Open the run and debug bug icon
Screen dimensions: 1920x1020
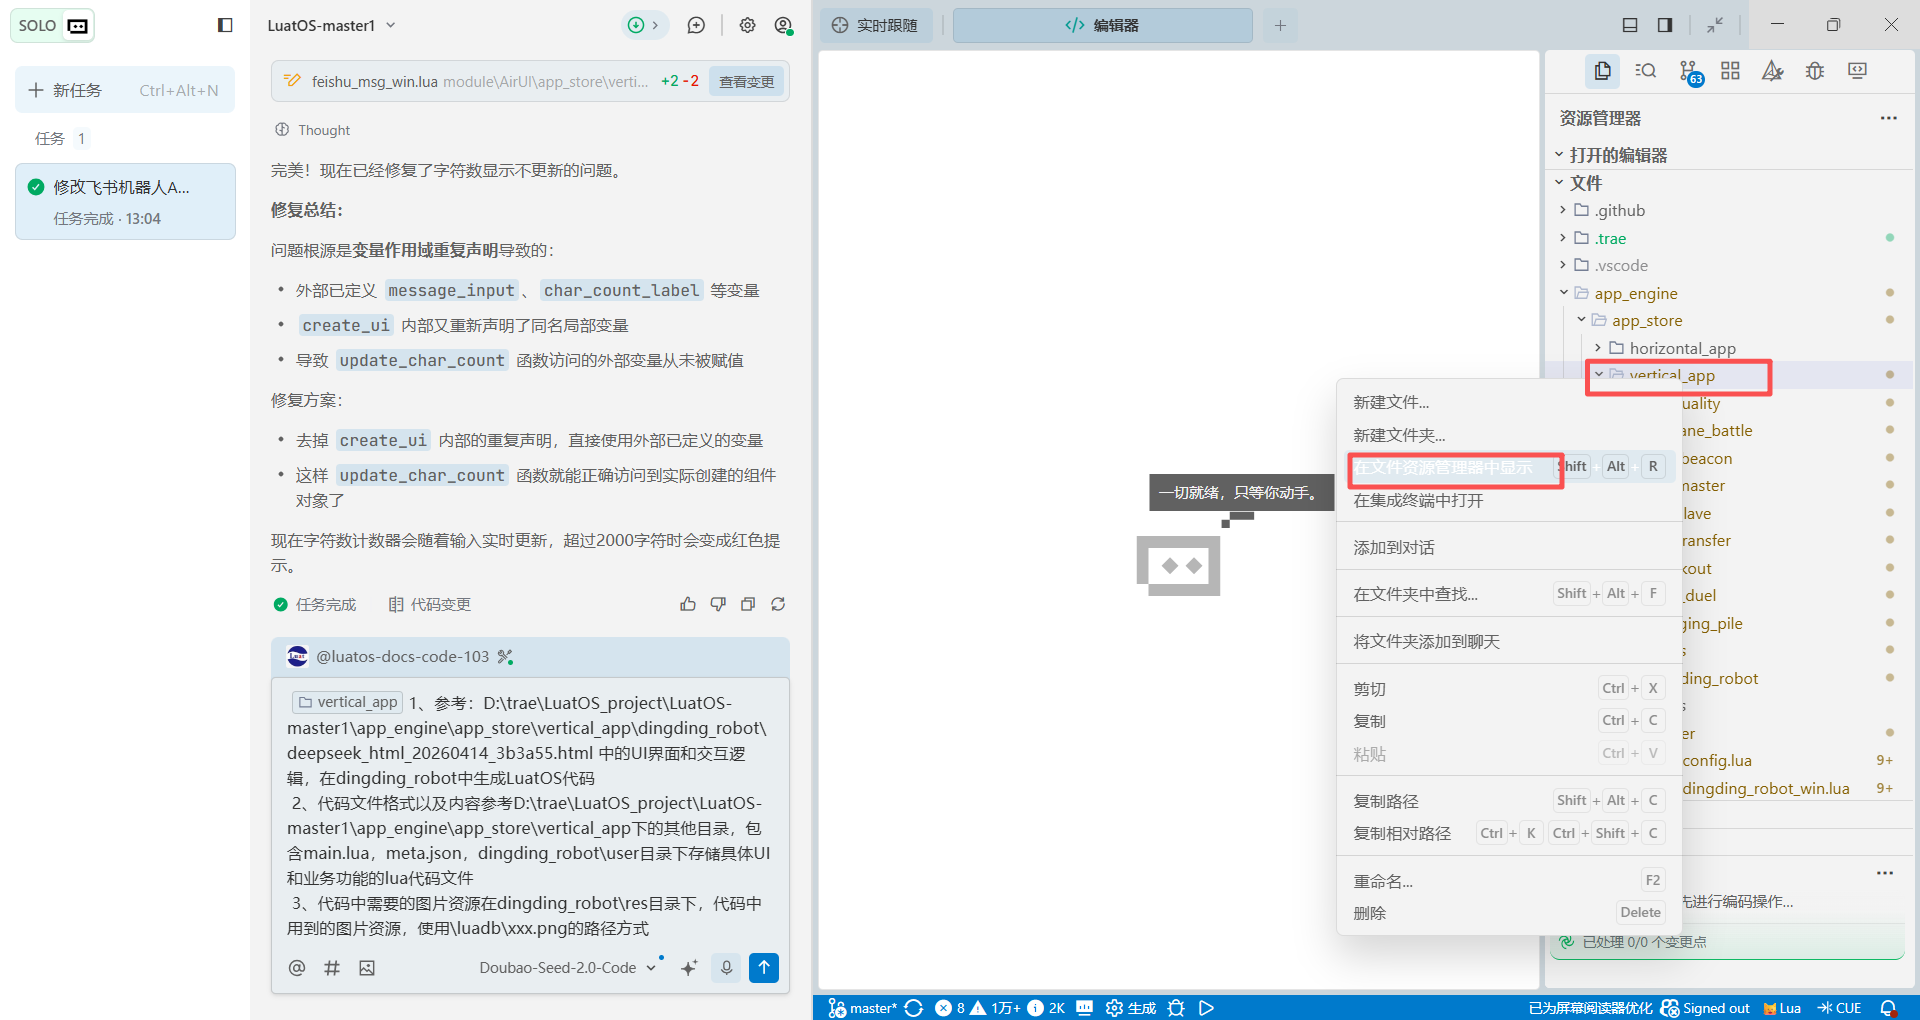pos(1815,71)
